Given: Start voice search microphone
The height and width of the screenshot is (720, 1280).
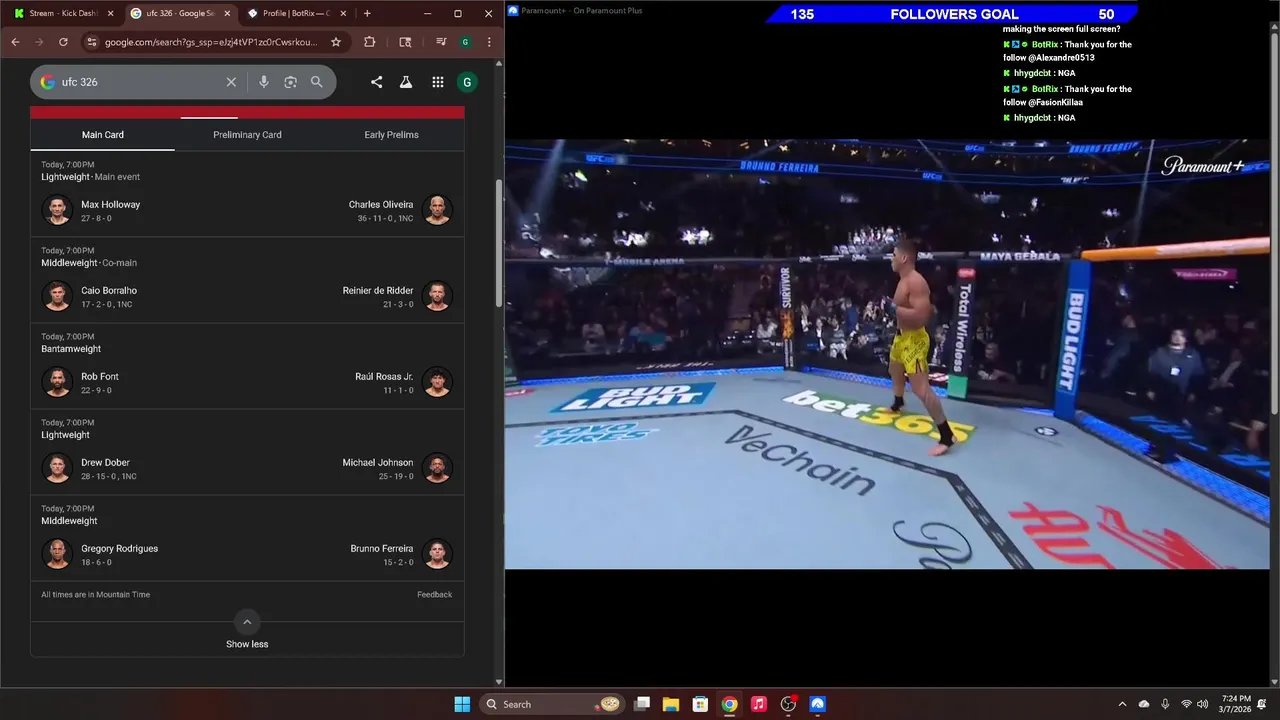Looking at the screenshot, I should (264, 82).
